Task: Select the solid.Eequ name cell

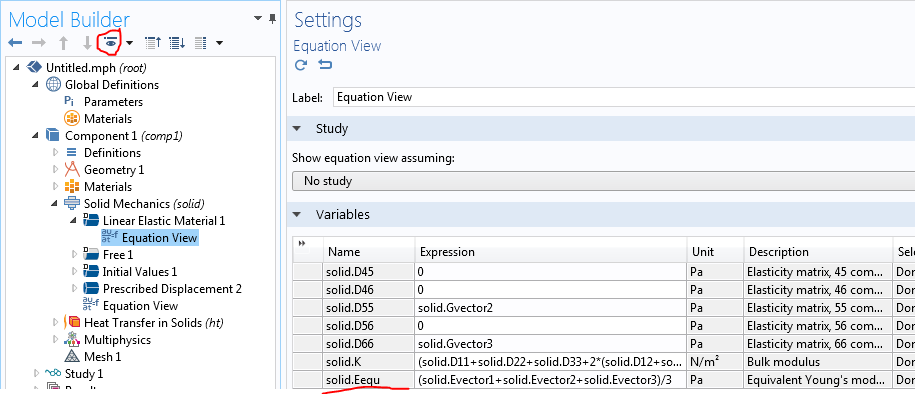Action: (x=369, y=380)
